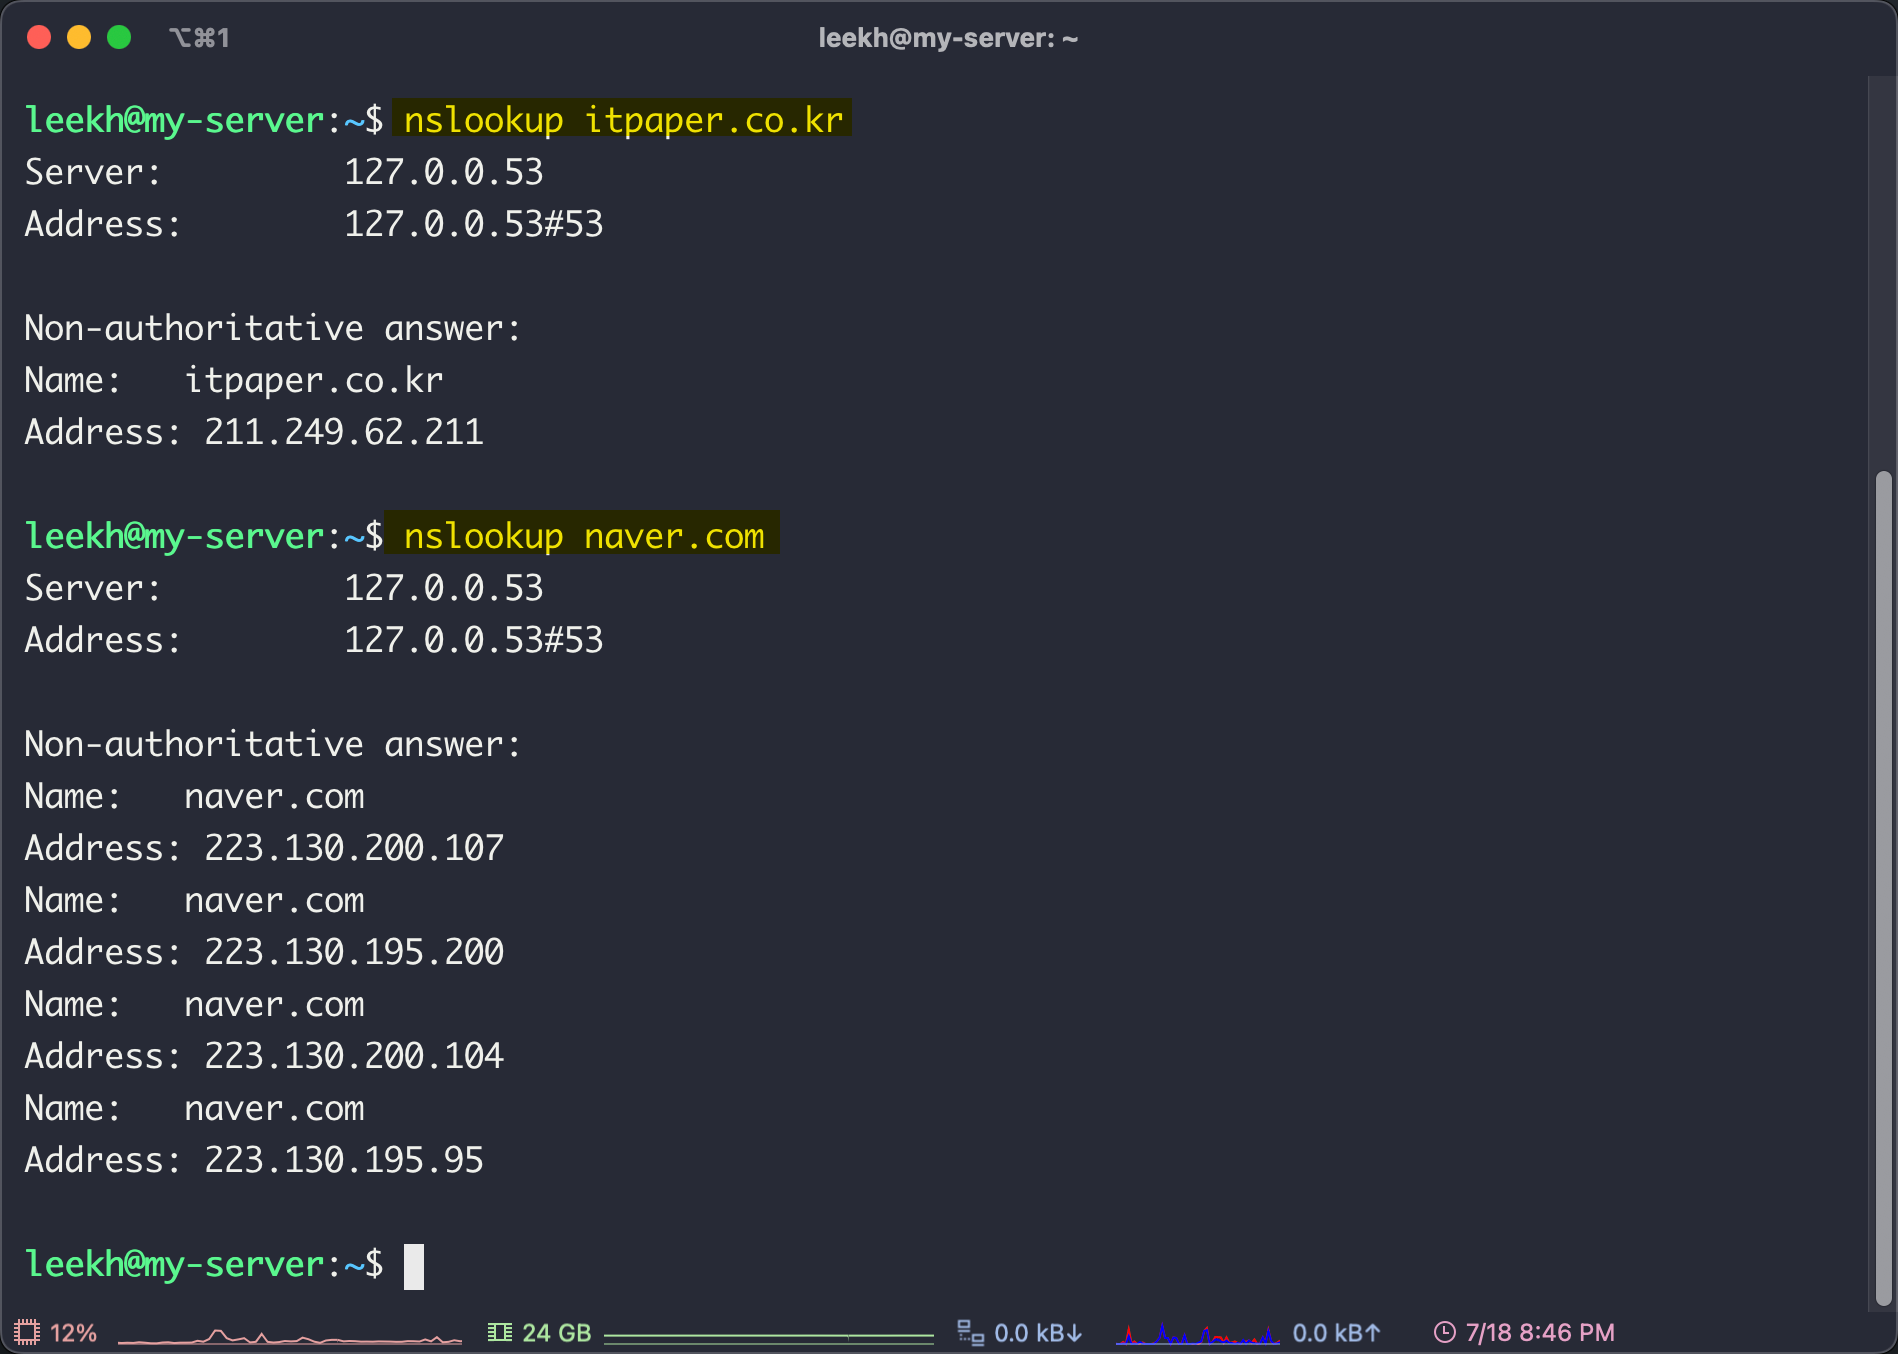Click the IP address 223.130.195.95
This screenshot has height=1354, width=1898.
click(344, 1160)
